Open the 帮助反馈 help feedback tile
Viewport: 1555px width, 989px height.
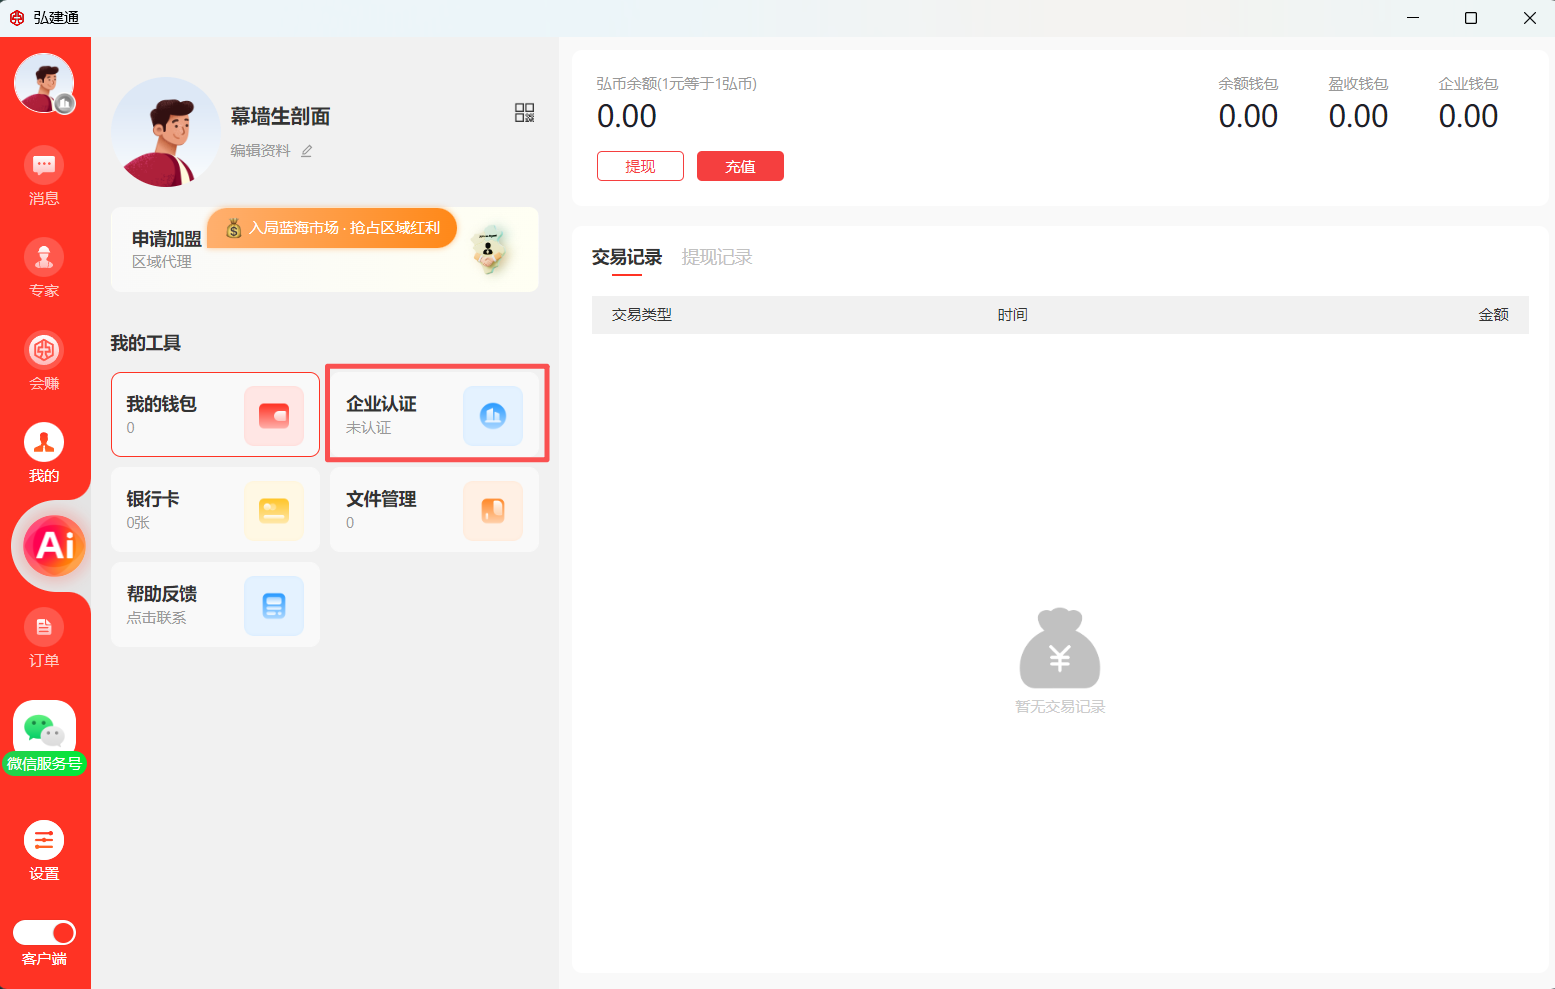coord(215,605)
